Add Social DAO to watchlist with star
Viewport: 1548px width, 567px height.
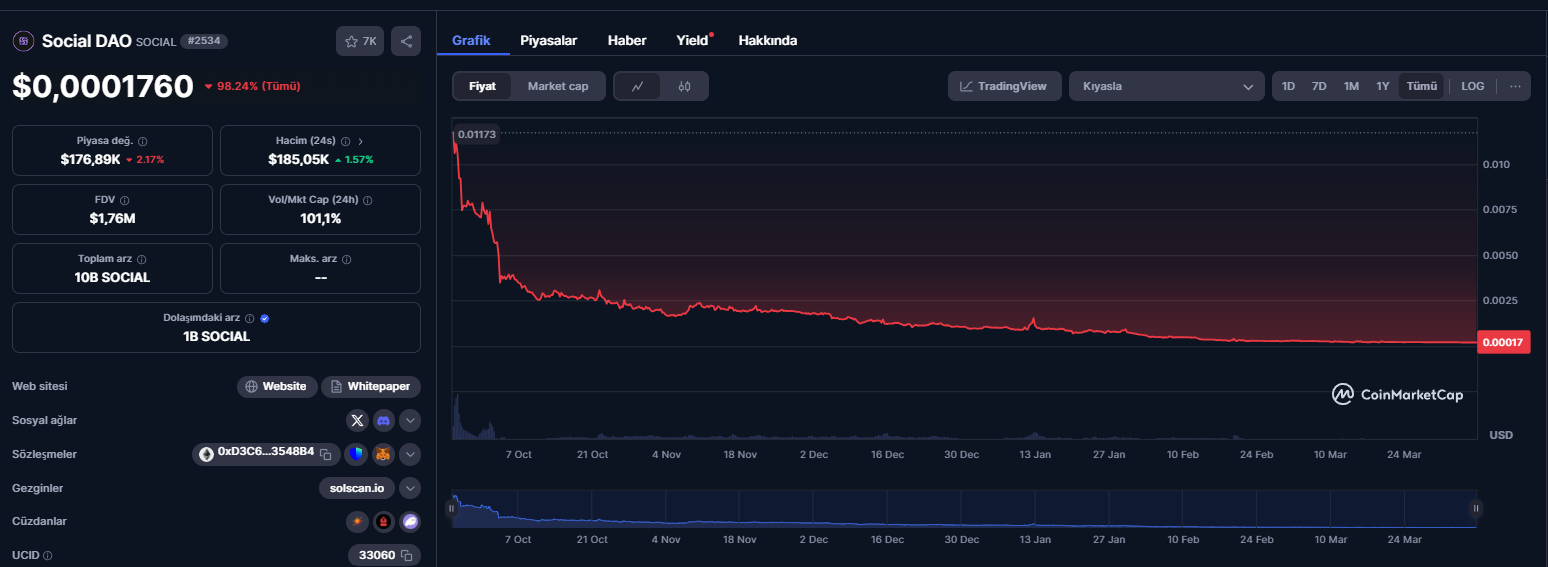pyautogui.click(x=359, y=41)
